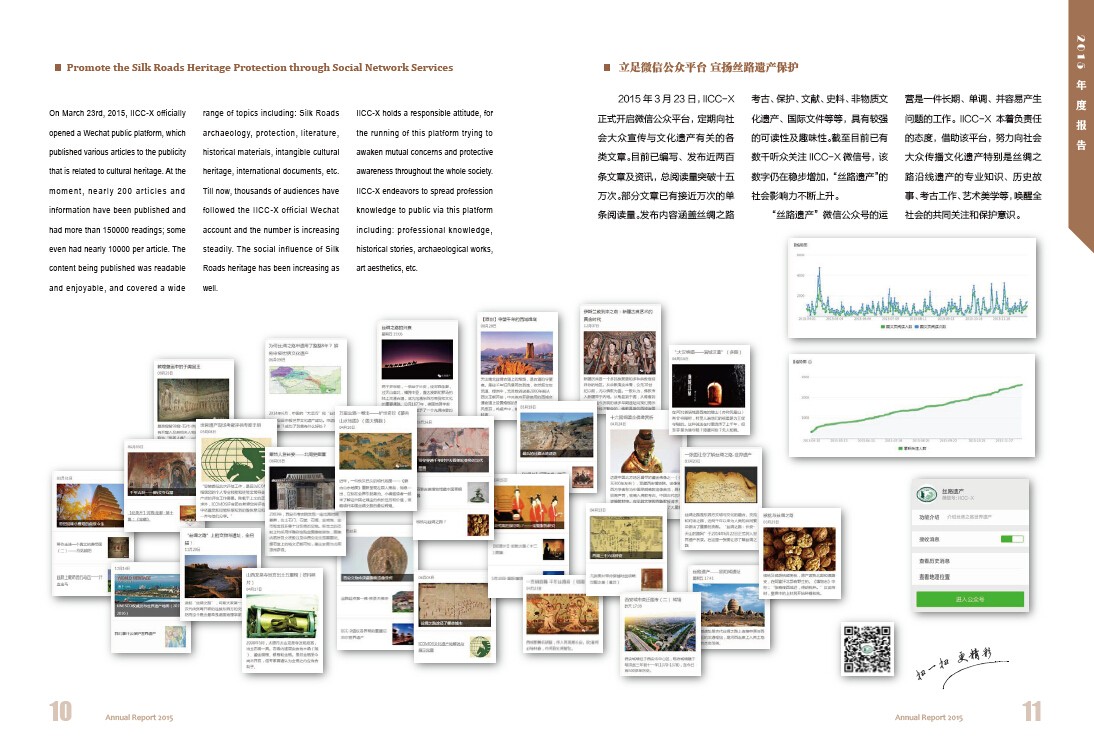The width and height of the screenshot is (1094, 739).
Task: Open the camel caravan sunset thumbnail
Action: (x=417, y=359)
